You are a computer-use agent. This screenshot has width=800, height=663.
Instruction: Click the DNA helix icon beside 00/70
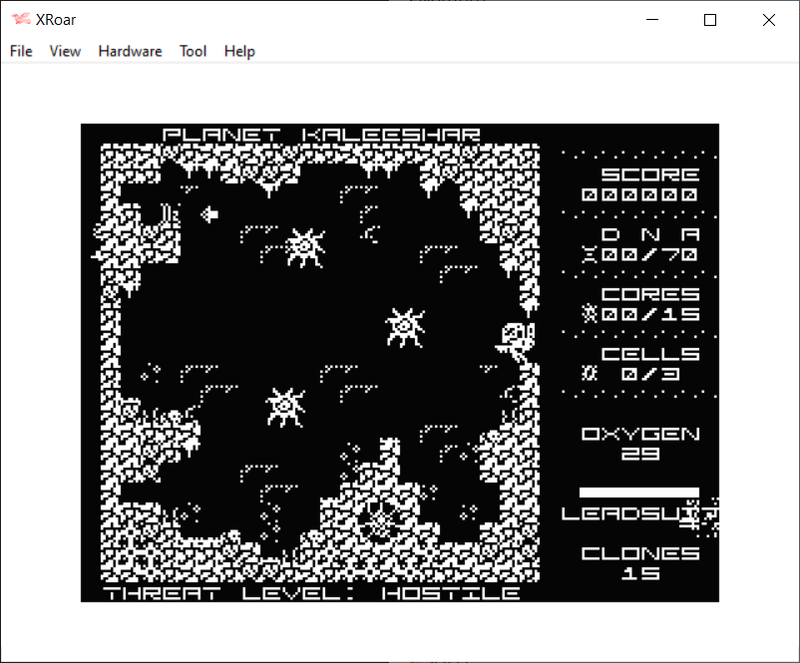(589, 254)
